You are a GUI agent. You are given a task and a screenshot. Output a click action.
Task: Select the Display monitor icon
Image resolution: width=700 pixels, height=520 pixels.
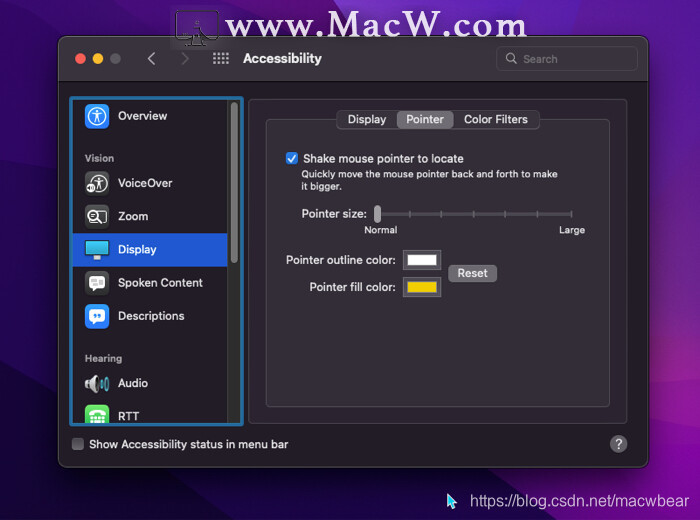tap(97, 250)
